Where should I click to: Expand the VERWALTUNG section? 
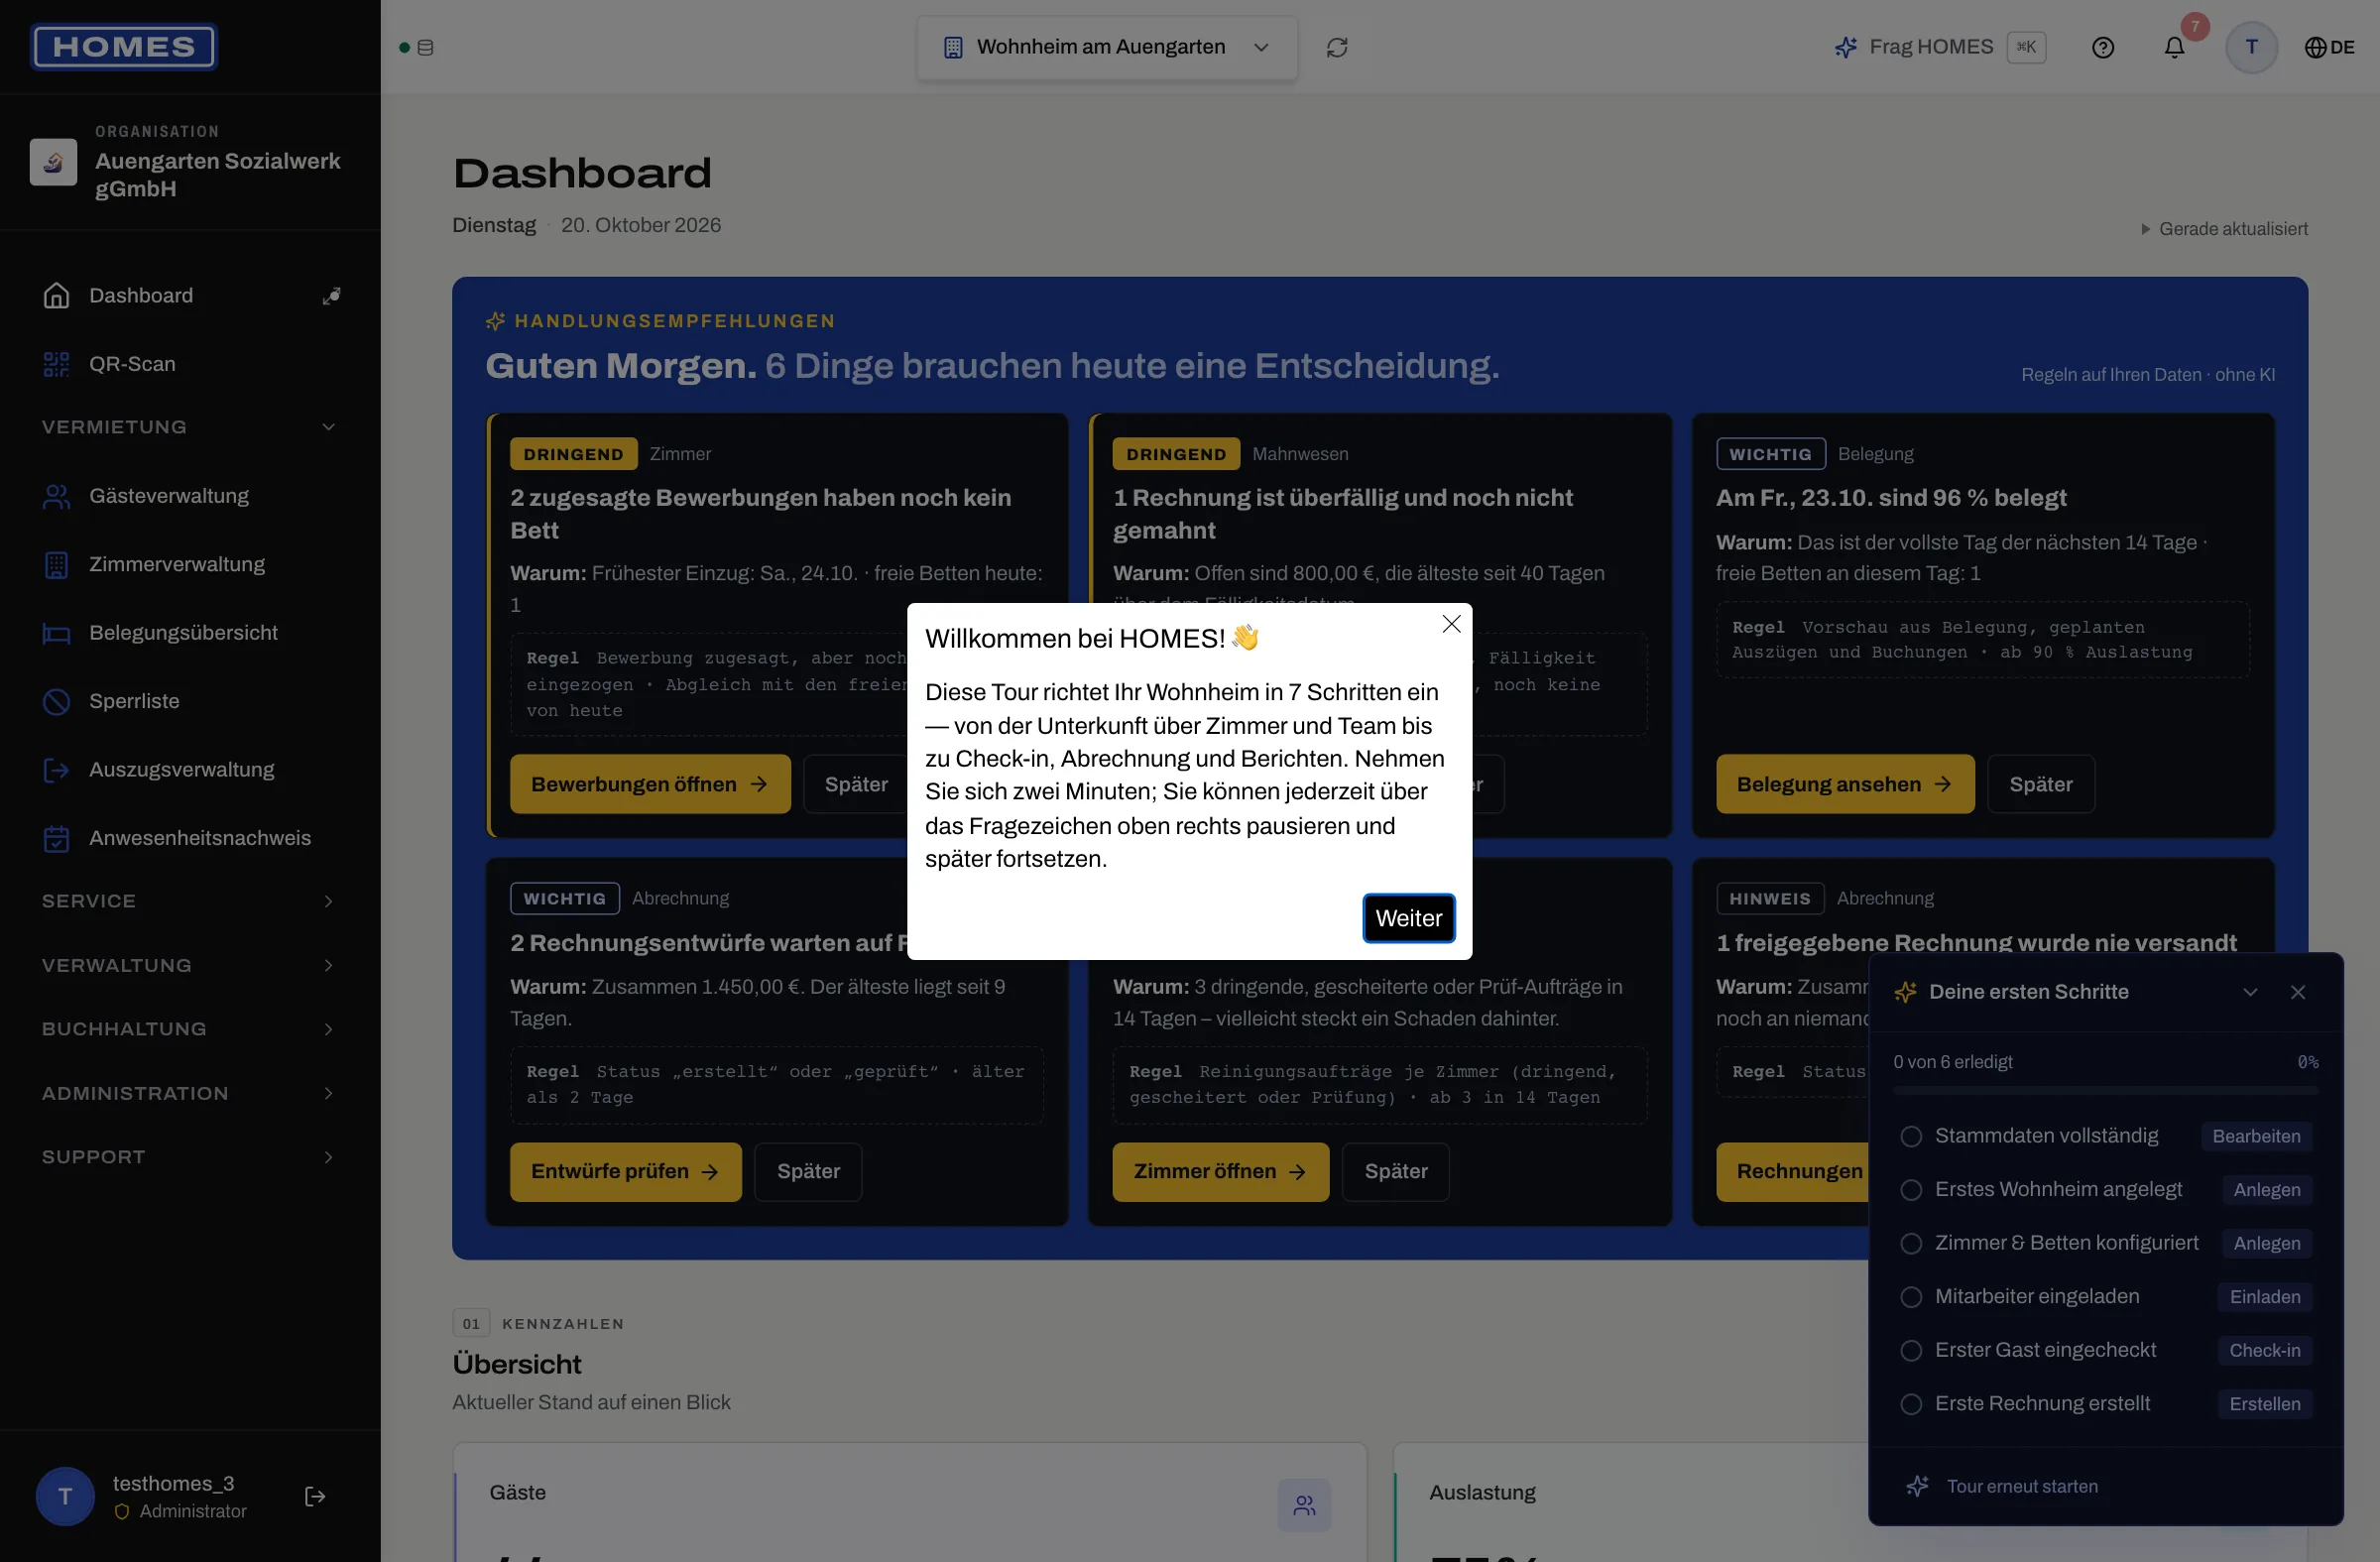pyautogui.click(x=190, y=965)
